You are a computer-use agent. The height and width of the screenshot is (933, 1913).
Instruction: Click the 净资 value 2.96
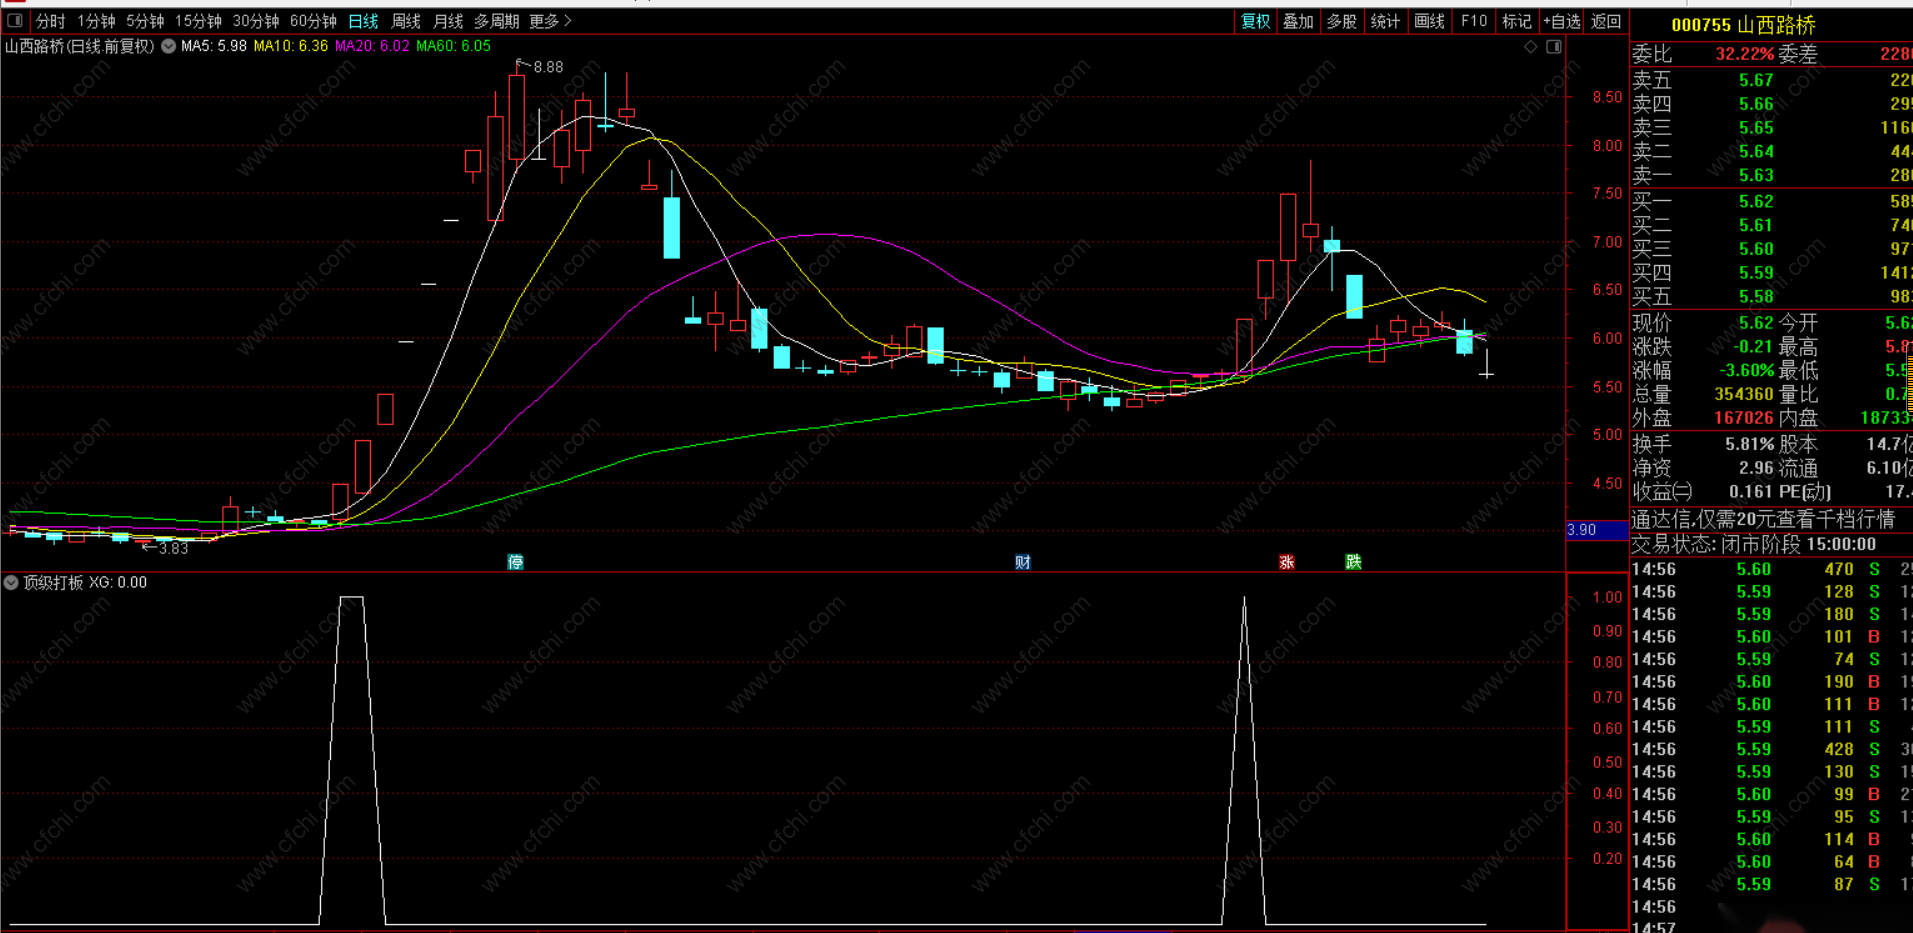[1756, 468]
